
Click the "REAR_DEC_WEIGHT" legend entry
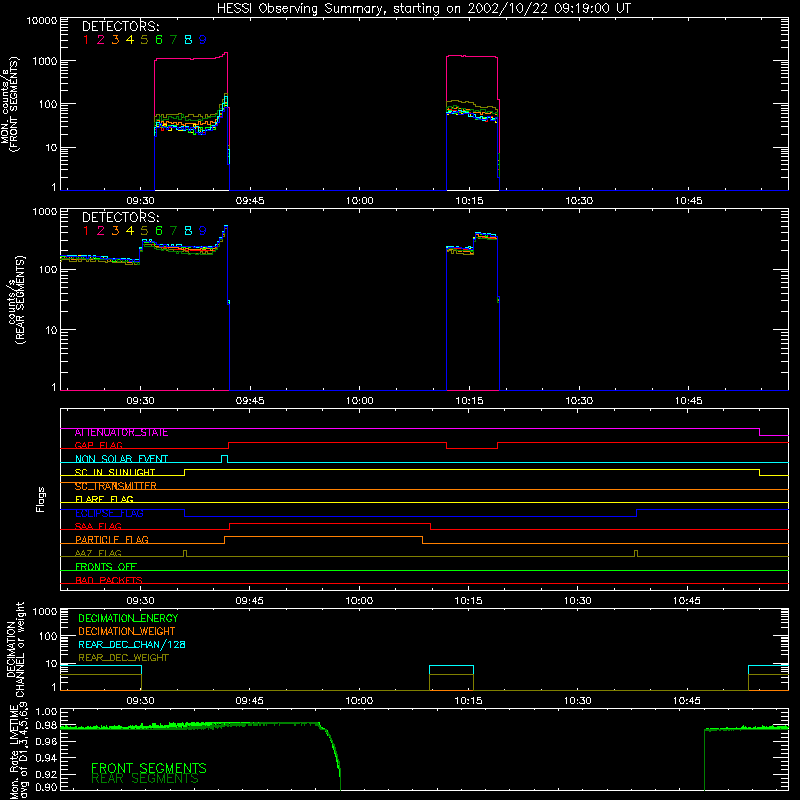123,658
